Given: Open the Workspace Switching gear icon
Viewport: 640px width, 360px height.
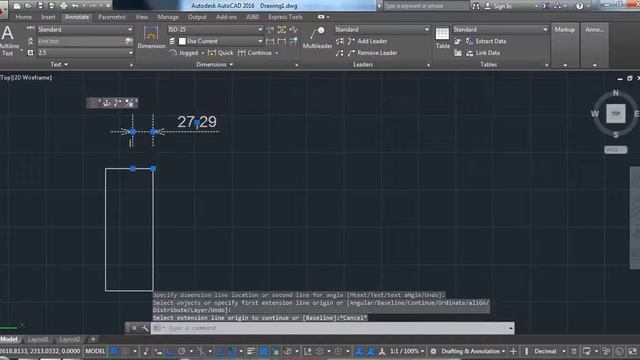Looking at the screenshot, I should 433,351.
